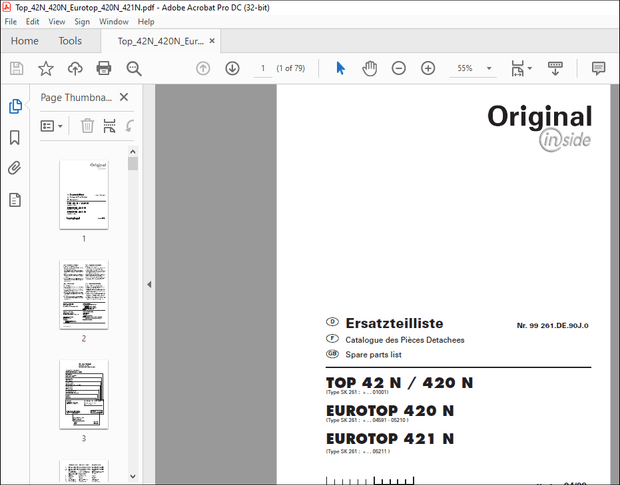Image resolution: width=620 pixels, height=485 pixels.
Task: Collapse the navigation pane arrow
Action: click(149, 284)
